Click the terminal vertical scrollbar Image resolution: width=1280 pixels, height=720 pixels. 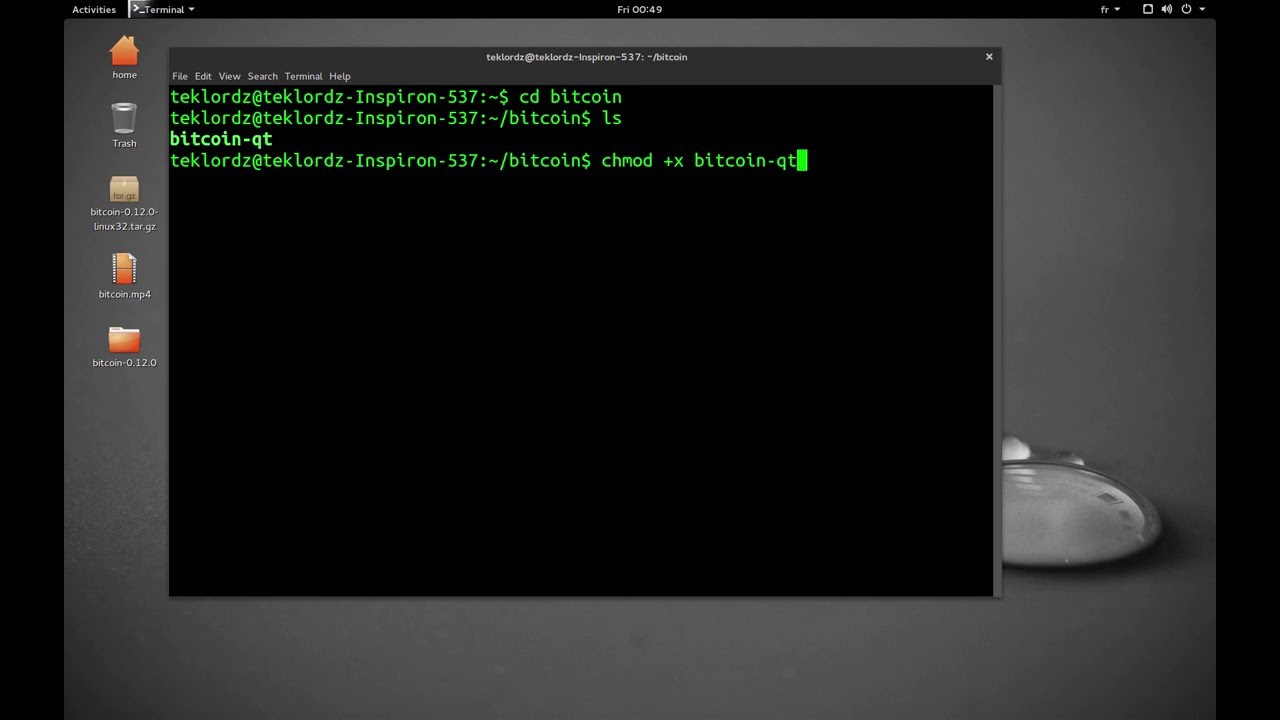pyautogui.click(x=997, y=340)
